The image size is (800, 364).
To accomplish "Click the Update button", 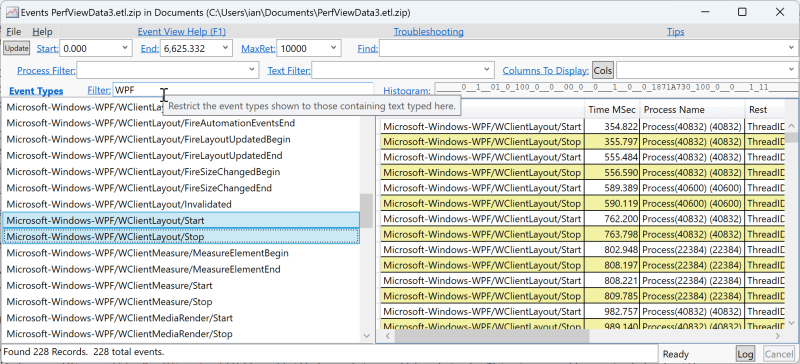I will pos(16,48).
